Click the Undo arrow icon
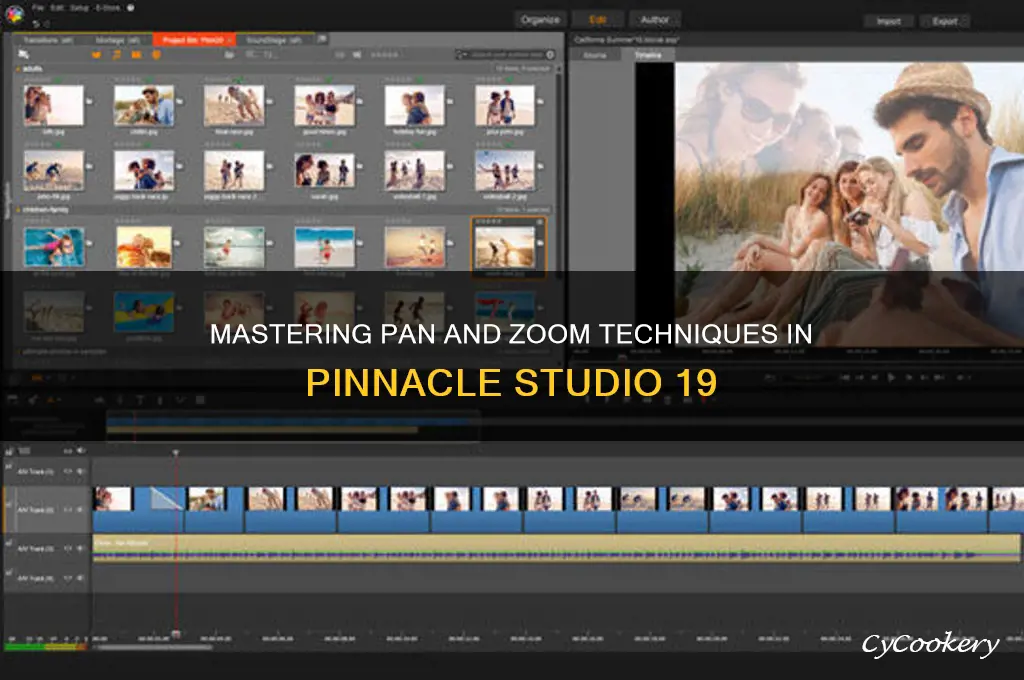This screenshot has height=680, width=1024. 36,24
